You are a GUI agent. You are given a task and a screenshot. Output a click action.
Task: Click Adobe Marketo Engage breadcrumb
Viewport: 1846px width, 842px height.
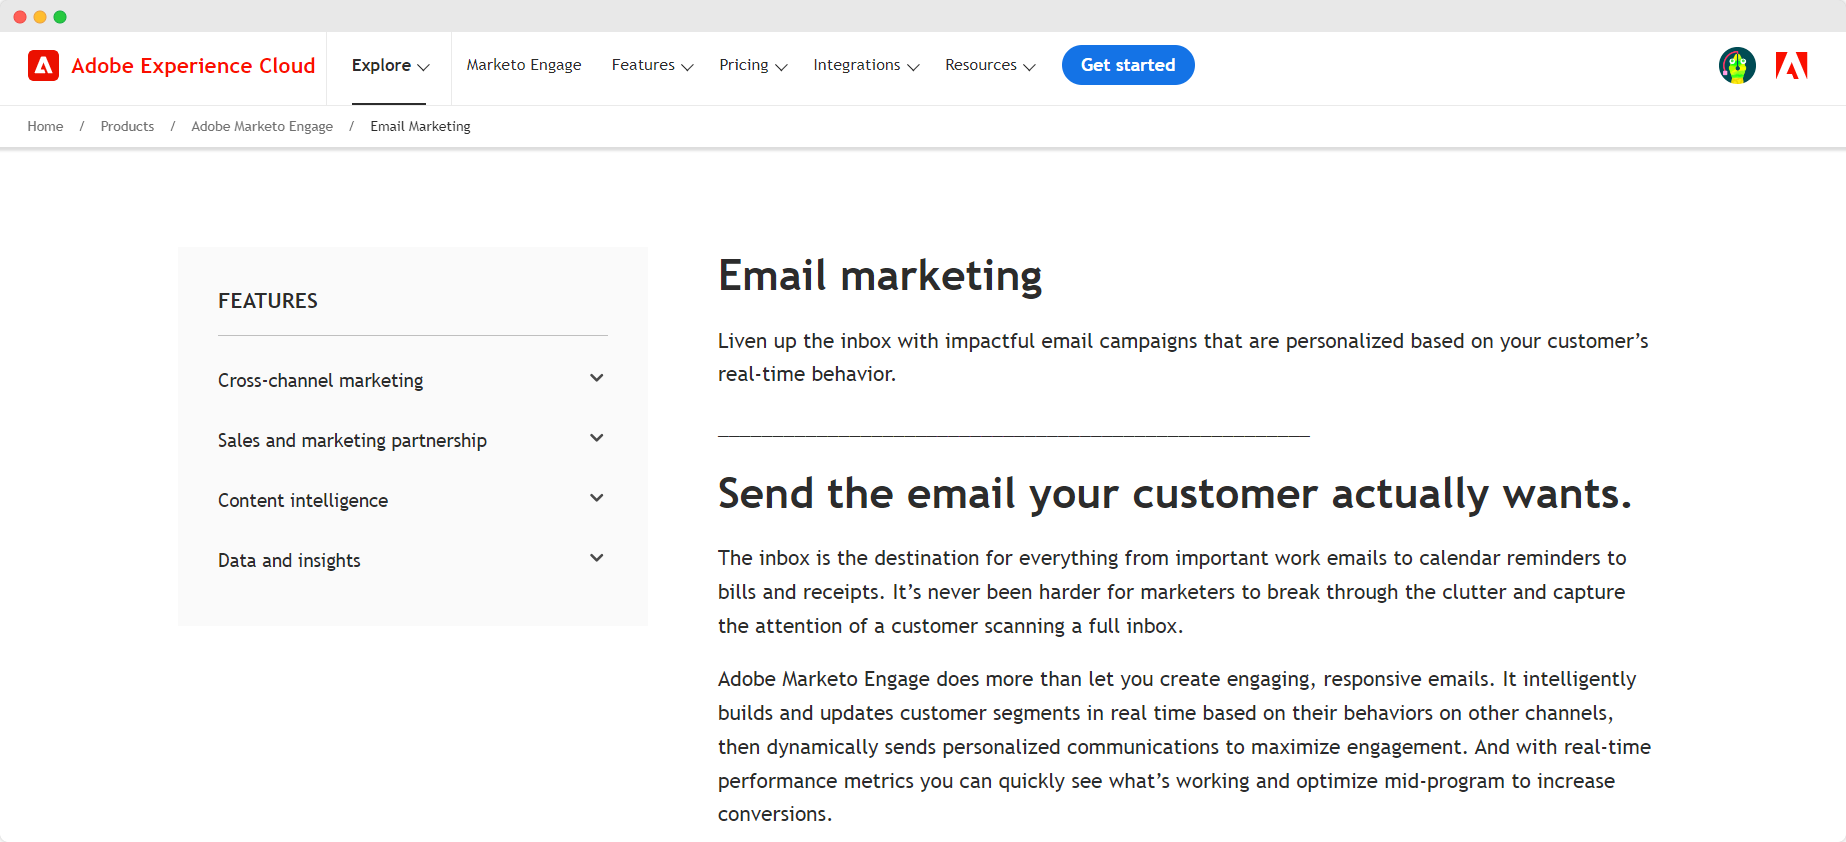coord(262,126)
